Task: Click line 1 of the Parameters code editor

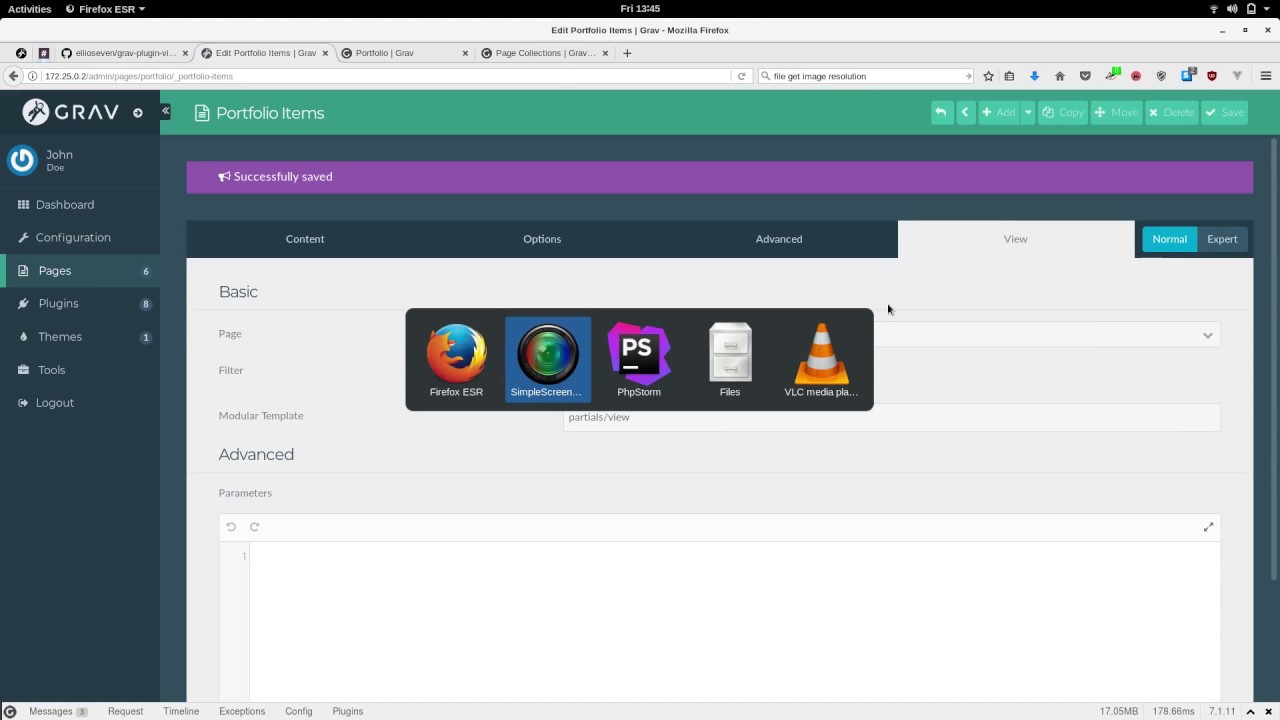Action: click(734, 556)
